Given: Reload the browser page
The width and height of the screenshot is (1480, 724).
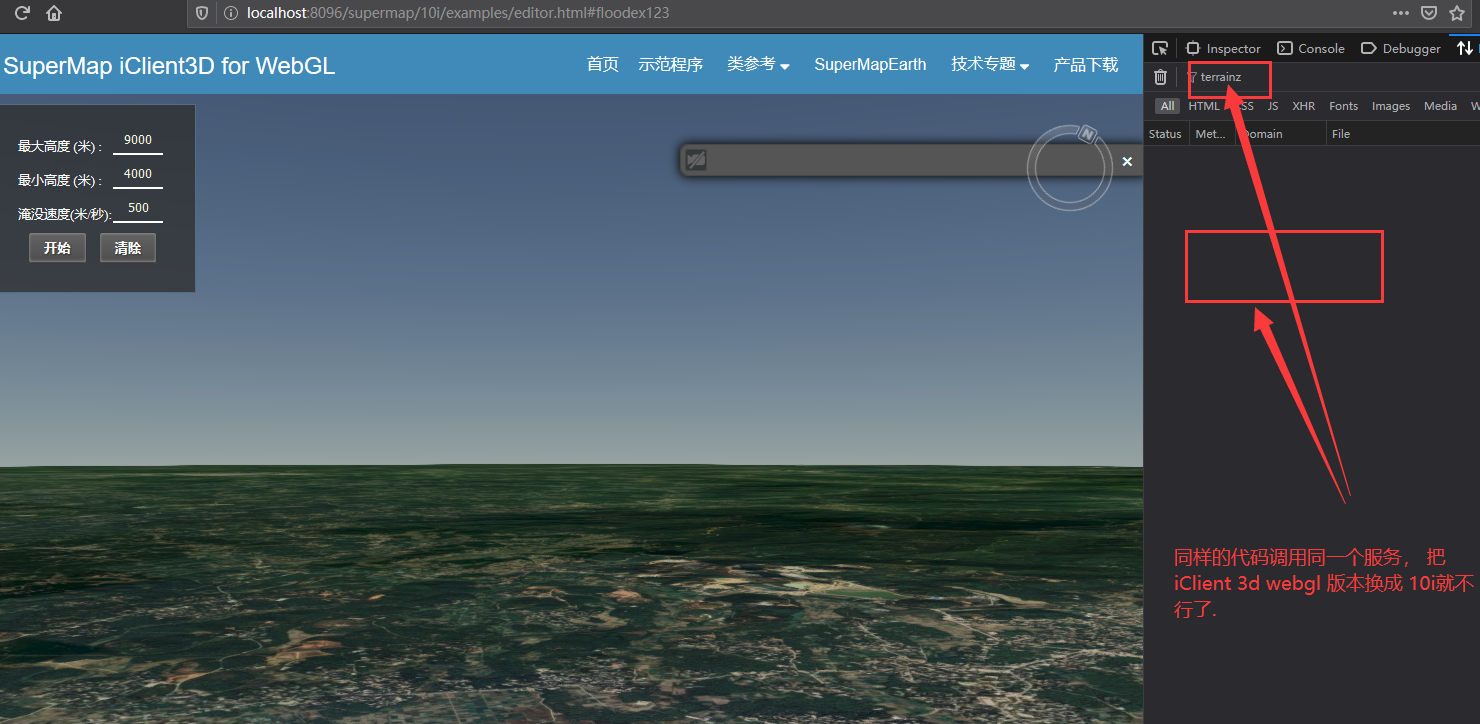Looking at the screenshot, I should coord(22,13).
